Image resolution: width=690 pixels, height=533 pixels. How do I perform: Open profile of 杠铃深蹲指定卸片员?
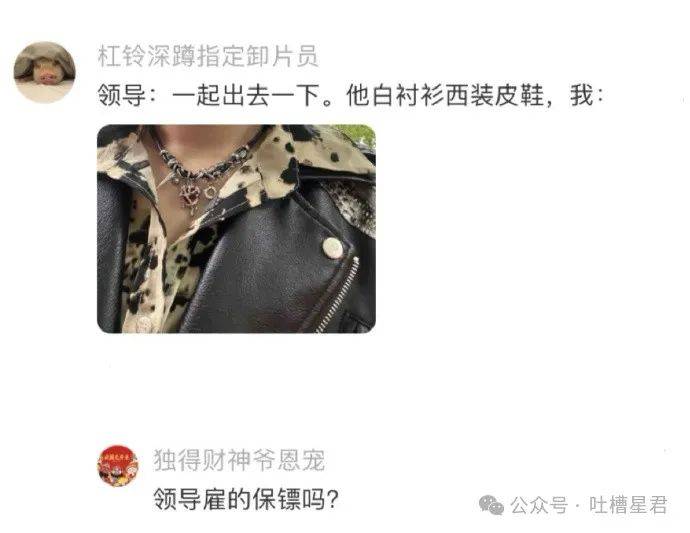coord(207,56)
